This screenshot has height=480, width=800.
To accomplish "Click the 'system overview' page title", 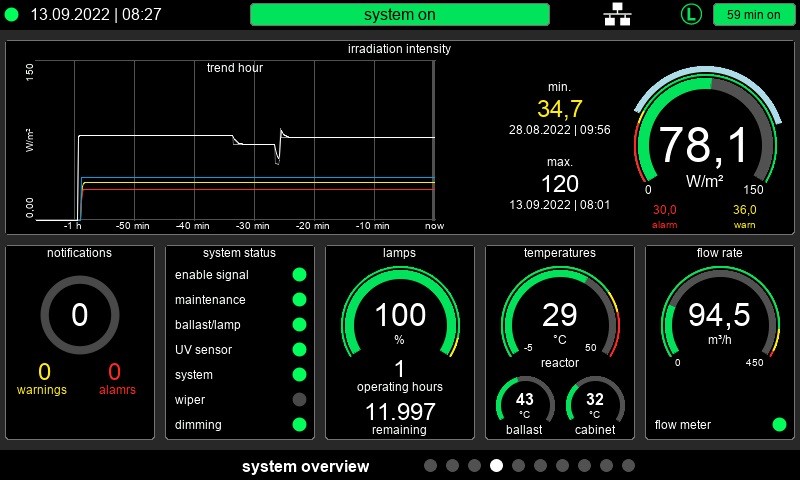I will coord(305,466).
